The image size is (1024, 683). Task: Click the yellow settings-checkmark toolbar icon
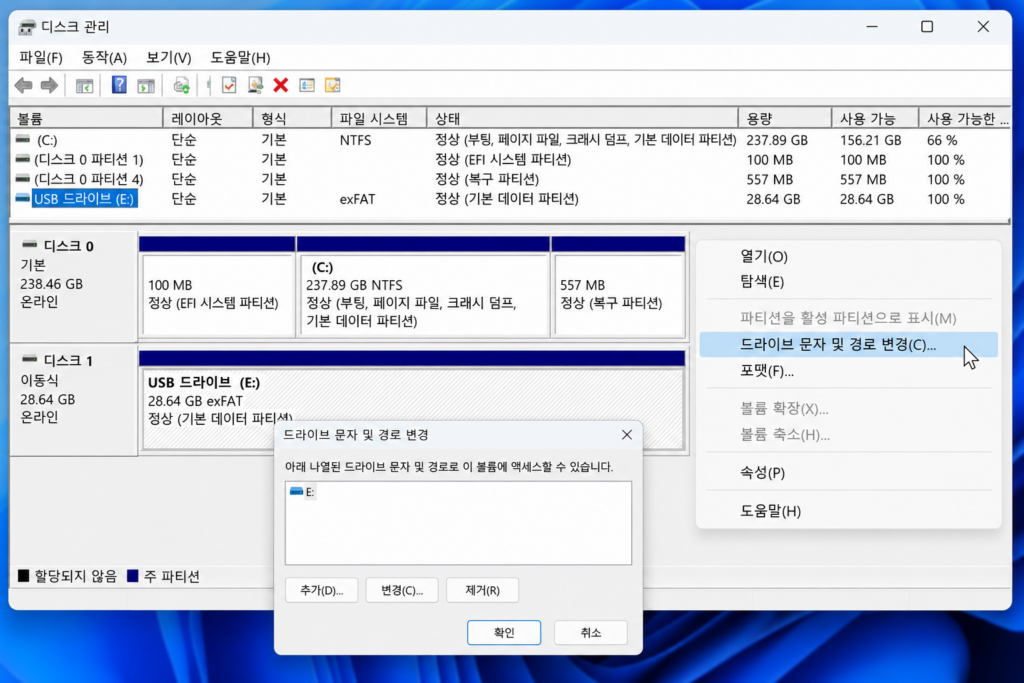(332, 85)
